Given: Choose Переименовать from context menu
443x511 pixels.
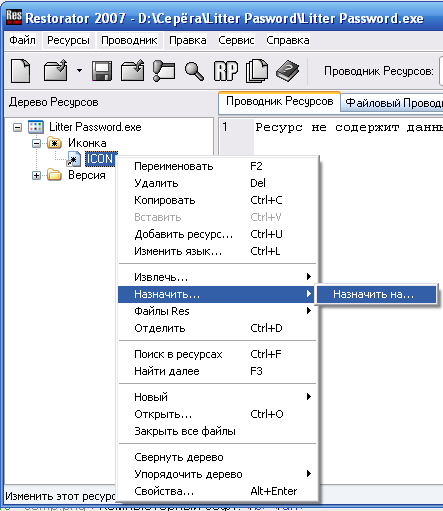Looking at the screenshot, I should click(x=217, y=166).
